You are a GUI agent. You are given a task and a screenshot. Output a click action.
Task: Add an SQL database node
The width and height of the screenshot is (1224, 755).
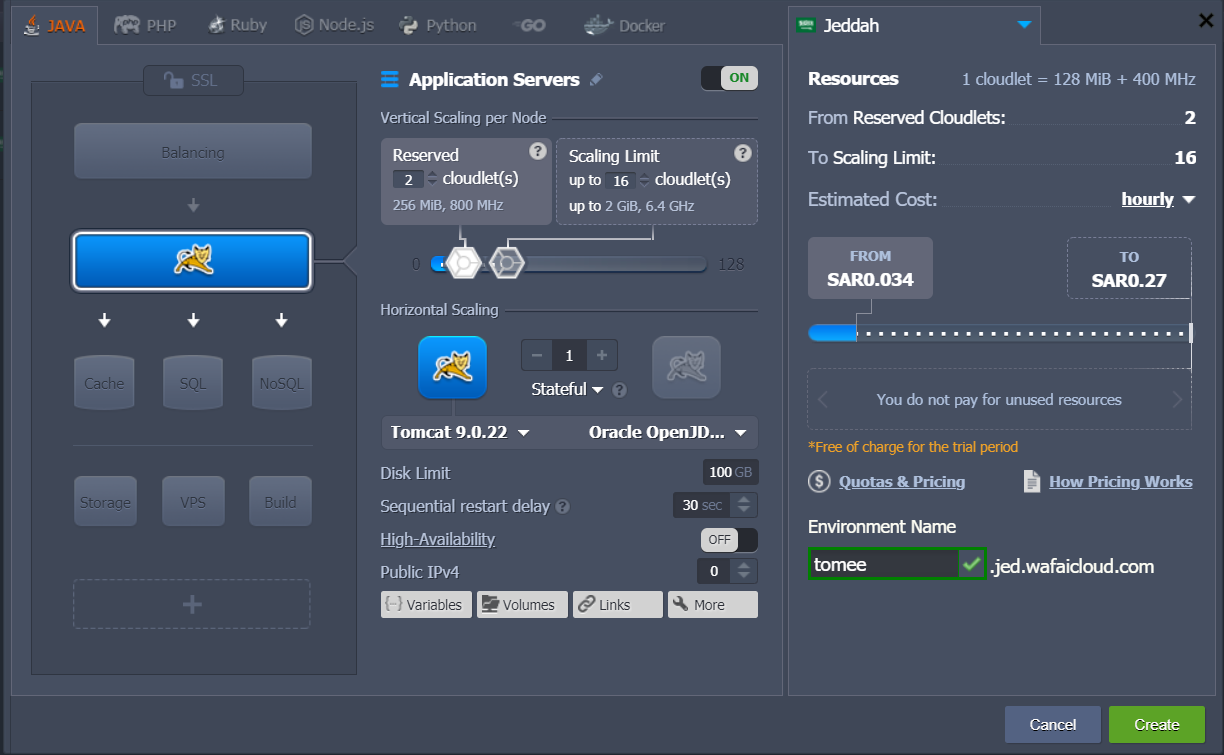pyautogui.click(x=193, y=382)
